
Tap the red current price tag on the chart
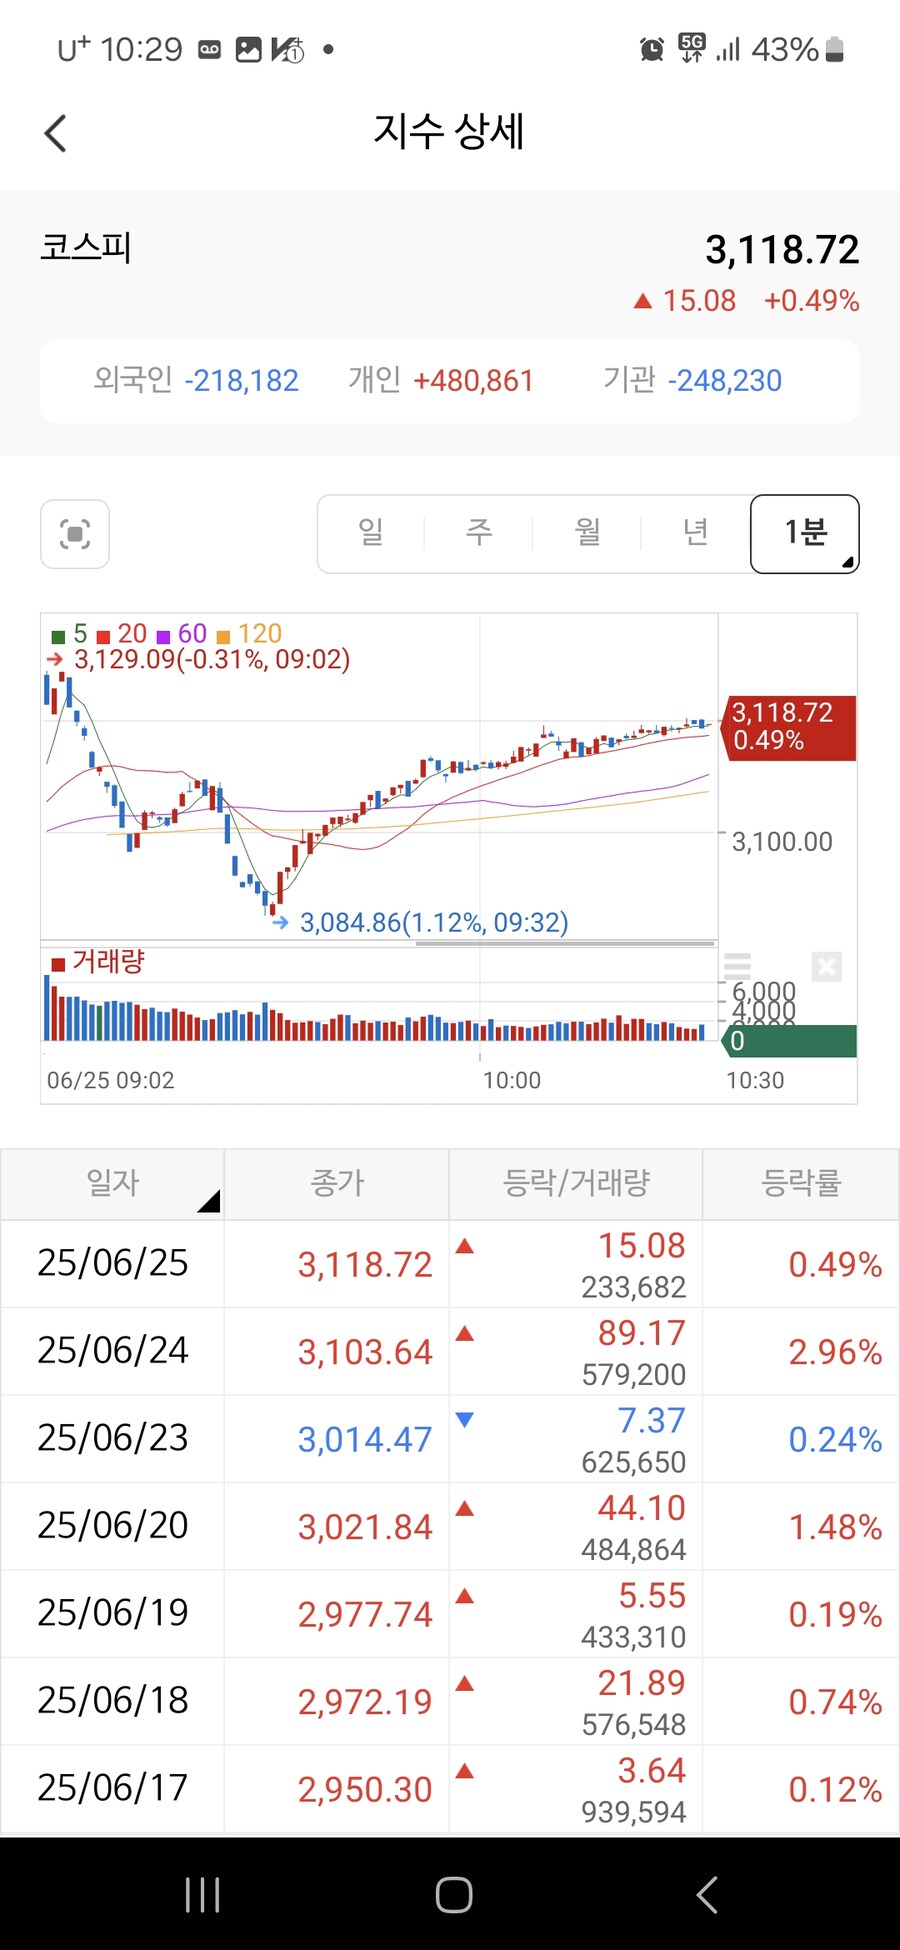(x=788, y=727)
